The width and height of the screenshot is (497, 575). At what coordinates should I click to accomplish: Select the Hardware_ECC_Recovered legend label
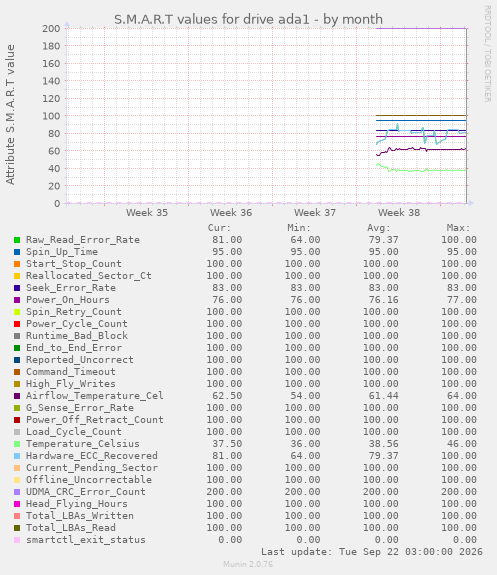[92, 456]
